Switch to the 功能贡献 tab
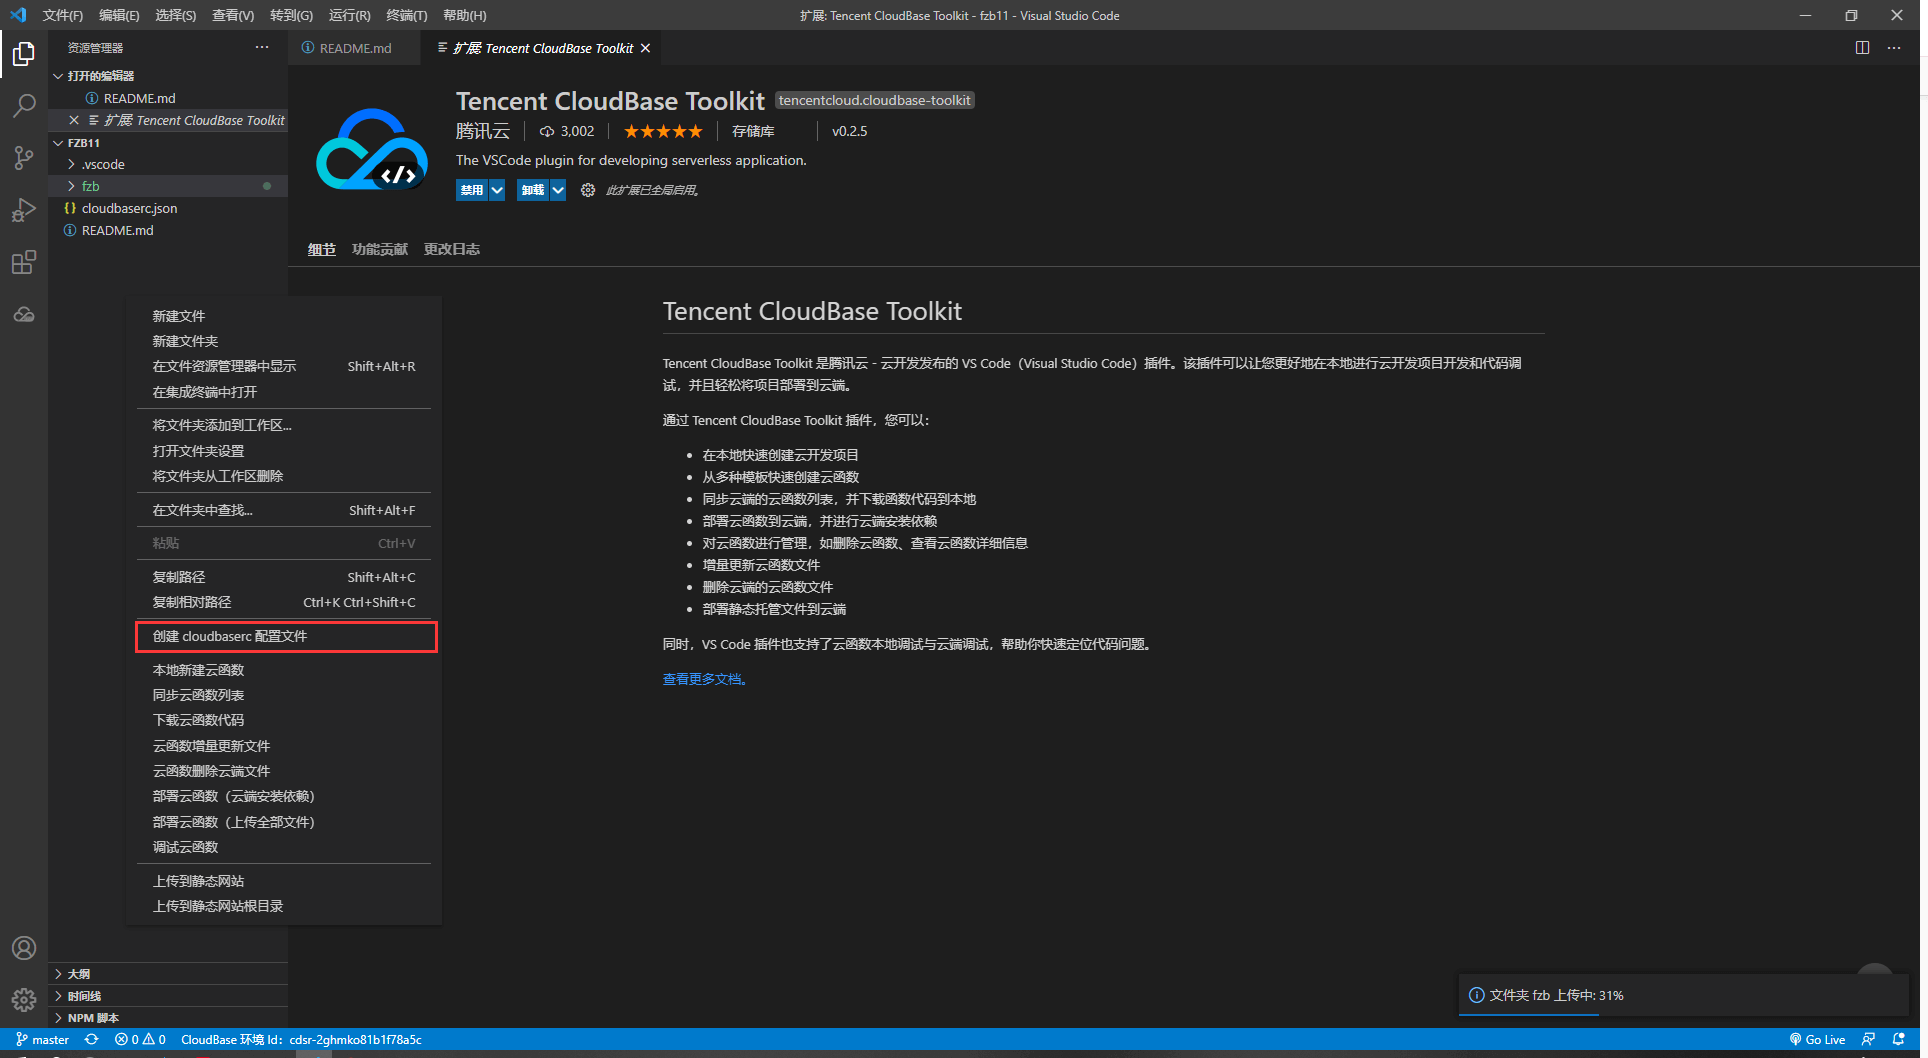Screen dimensions: 1928x1058 pyautogui.click(x=380, y=249)
